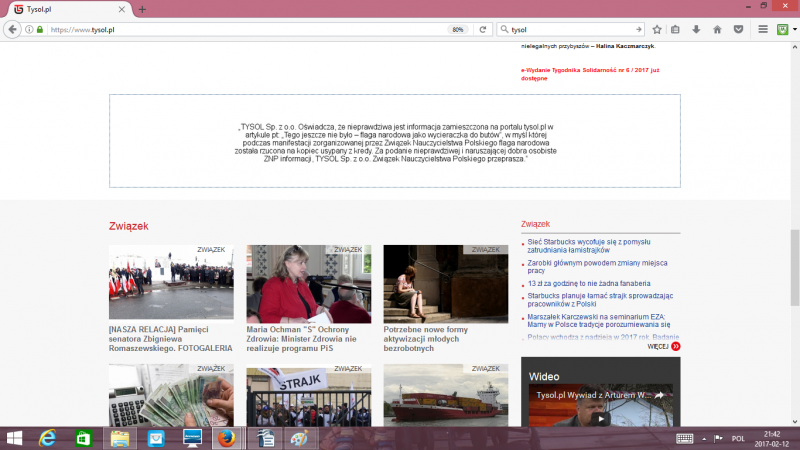Click the WIĘCEJ more link

pos(658,346)
